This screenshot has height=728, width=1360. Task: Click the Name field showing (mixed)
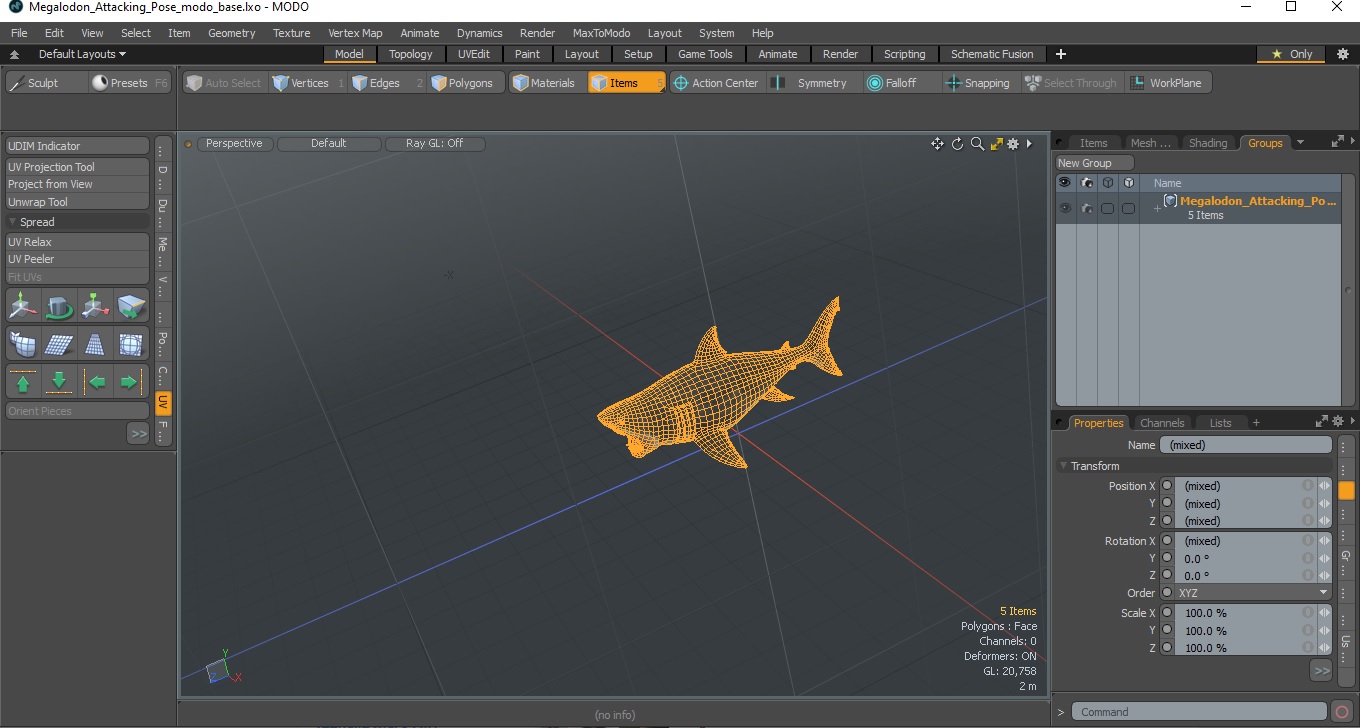1246,445
